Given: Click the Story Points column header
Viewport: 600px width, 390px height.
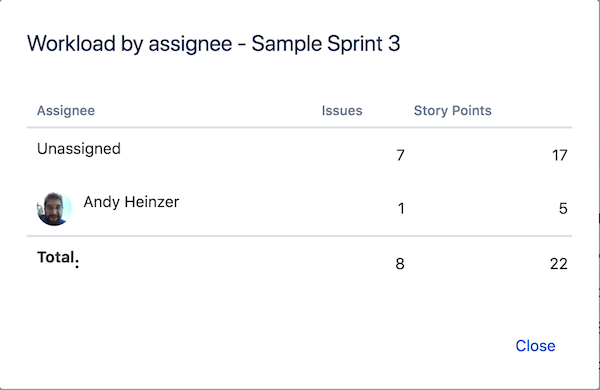Looking at the screenshot, I should [452, 111].
